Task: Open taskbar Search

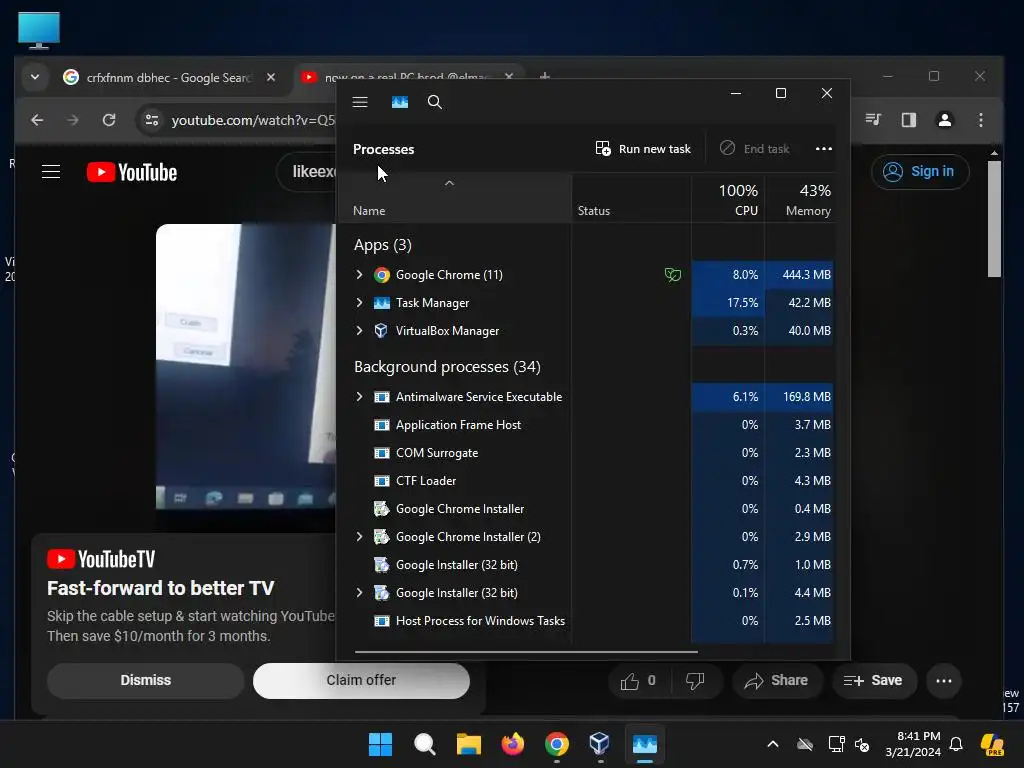Action: pyautogui.click(x=424, y=744)
